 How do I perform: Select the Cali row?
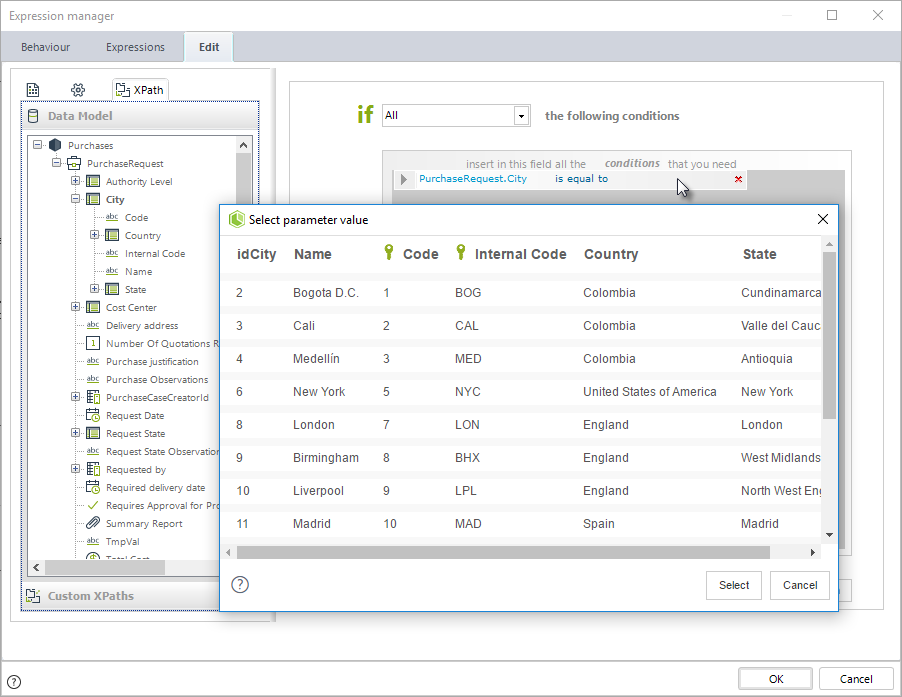tap(521, 326)
